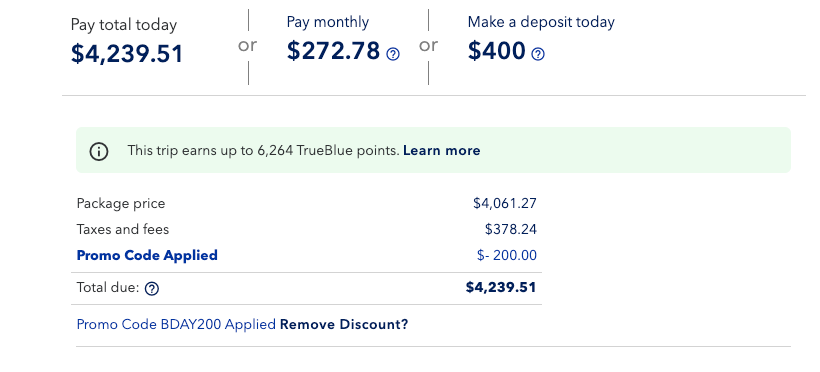
Task: Click the Promo Code Applied label
Action: (x=147, y=255)
